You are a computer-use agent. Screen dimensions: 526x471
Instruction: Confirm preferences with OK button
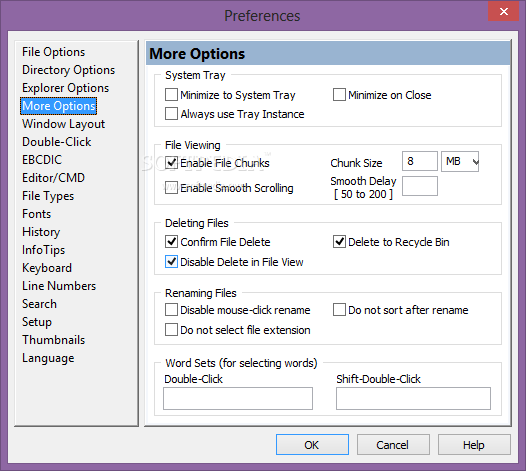tap(312, 445)
